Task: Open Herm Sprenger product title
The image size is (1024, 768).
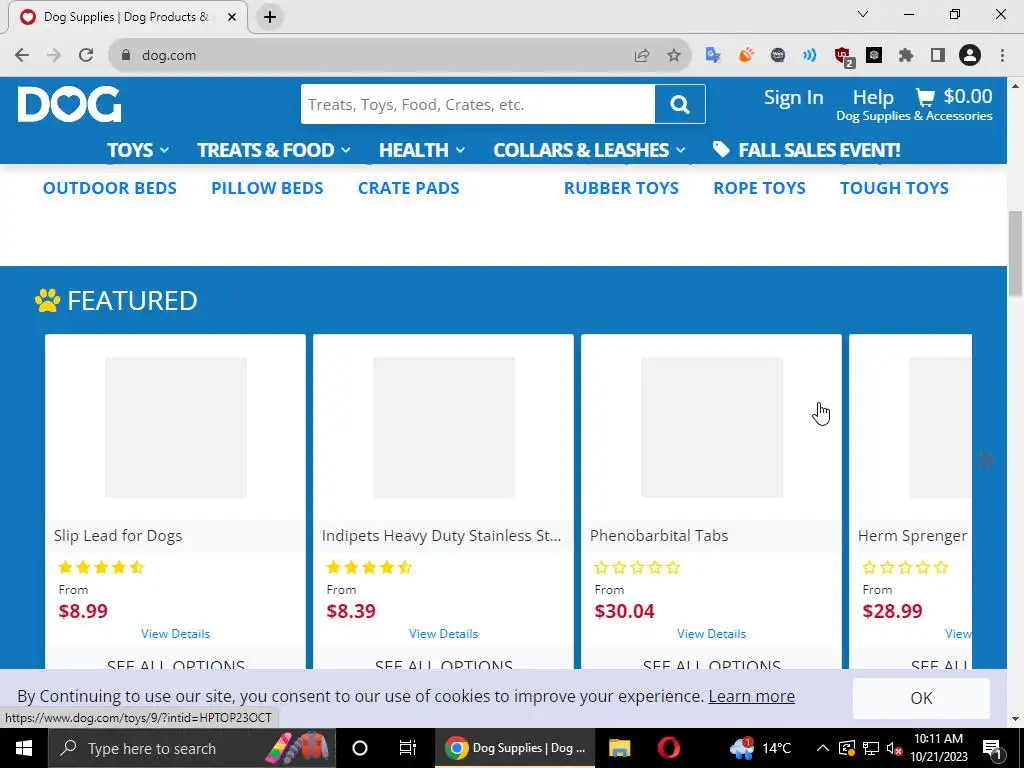Action: coord(912,536)
